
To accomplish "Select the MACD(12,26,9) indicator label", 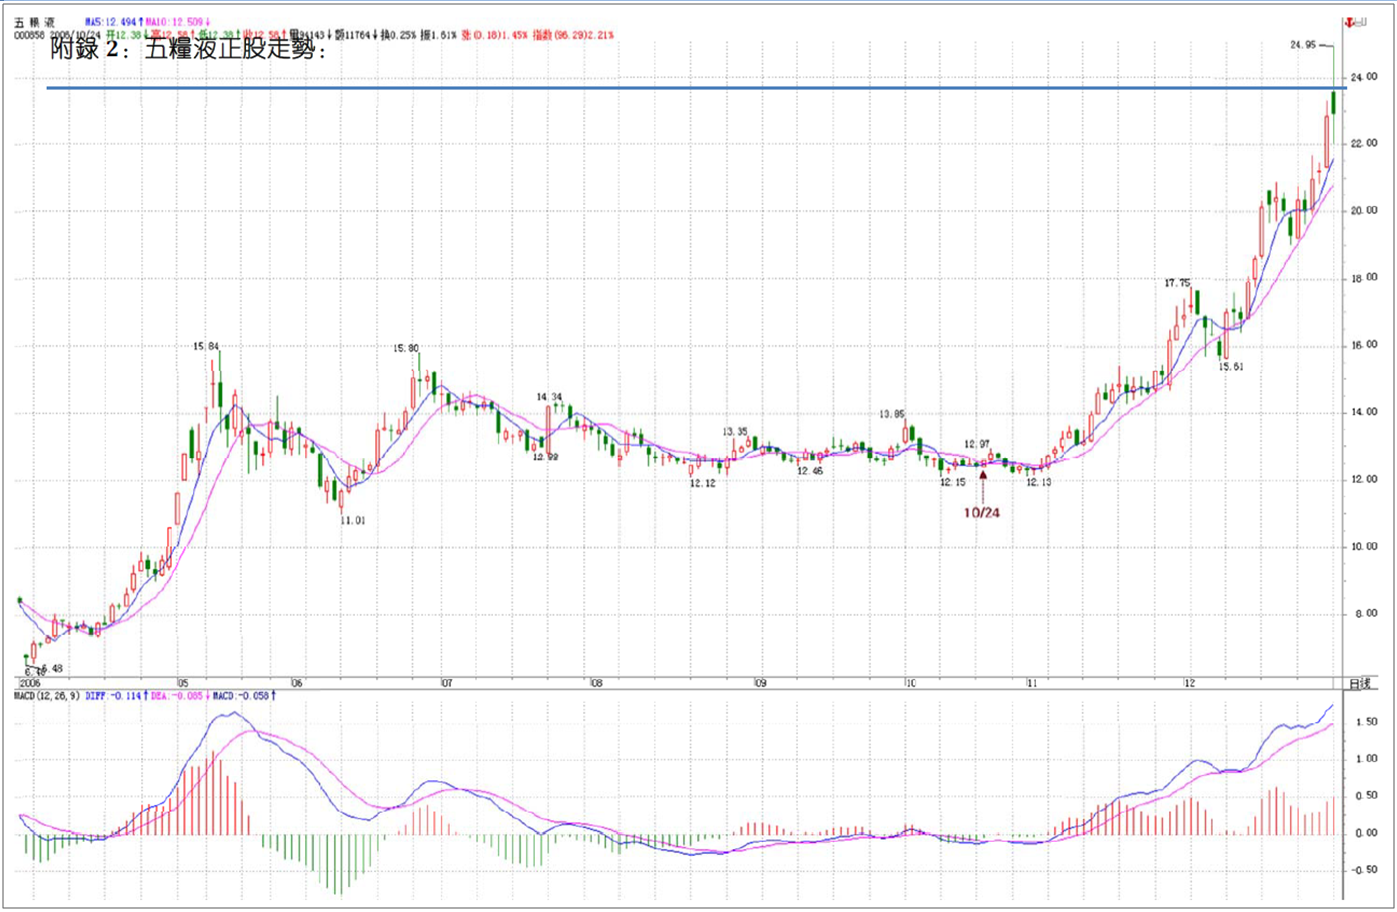I will point(47,695).
